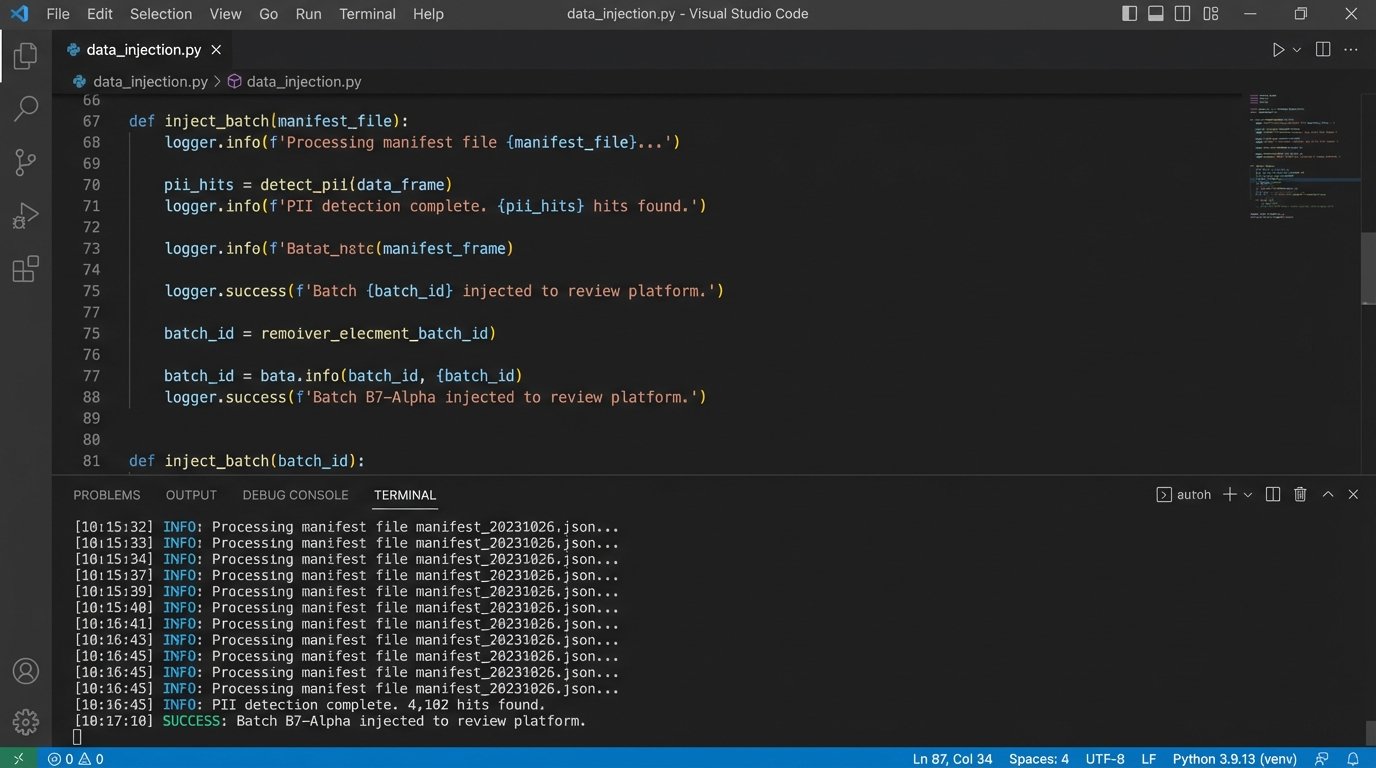
Task: Split the terminal pane
Action: click(x=1271, y=494)
